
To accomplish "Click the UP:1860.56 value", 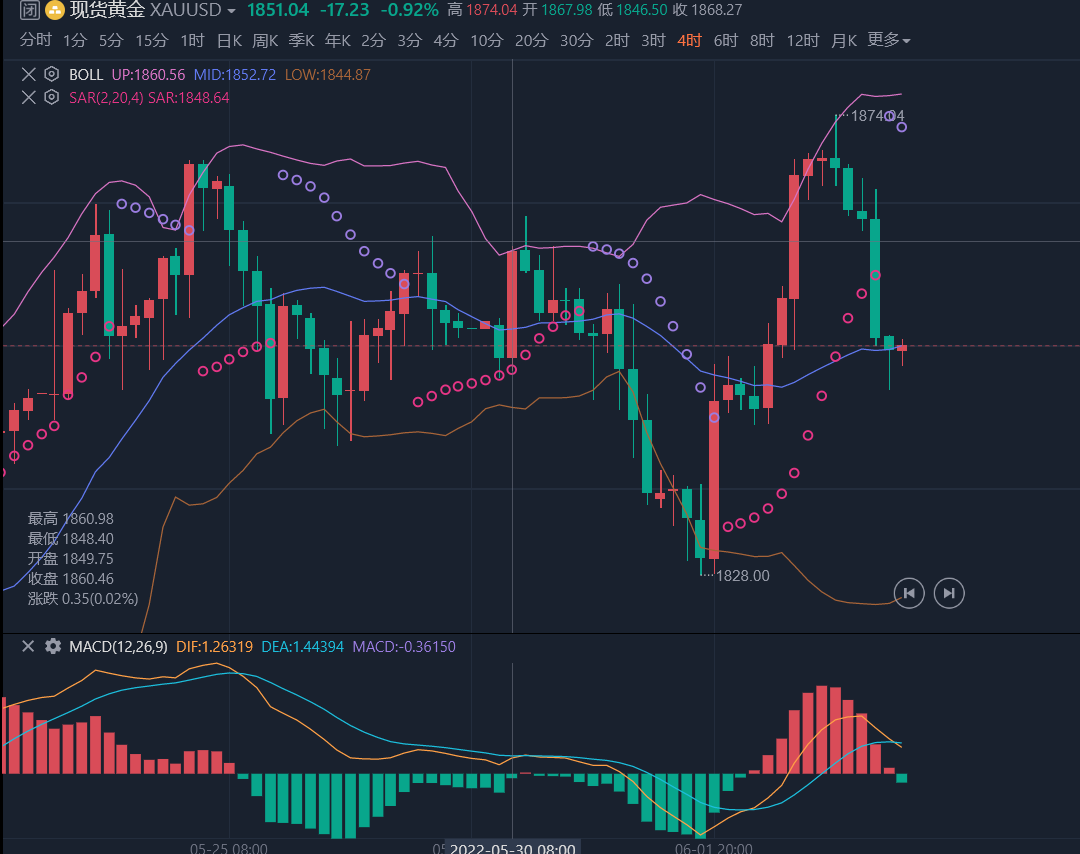I will point(148,74).
